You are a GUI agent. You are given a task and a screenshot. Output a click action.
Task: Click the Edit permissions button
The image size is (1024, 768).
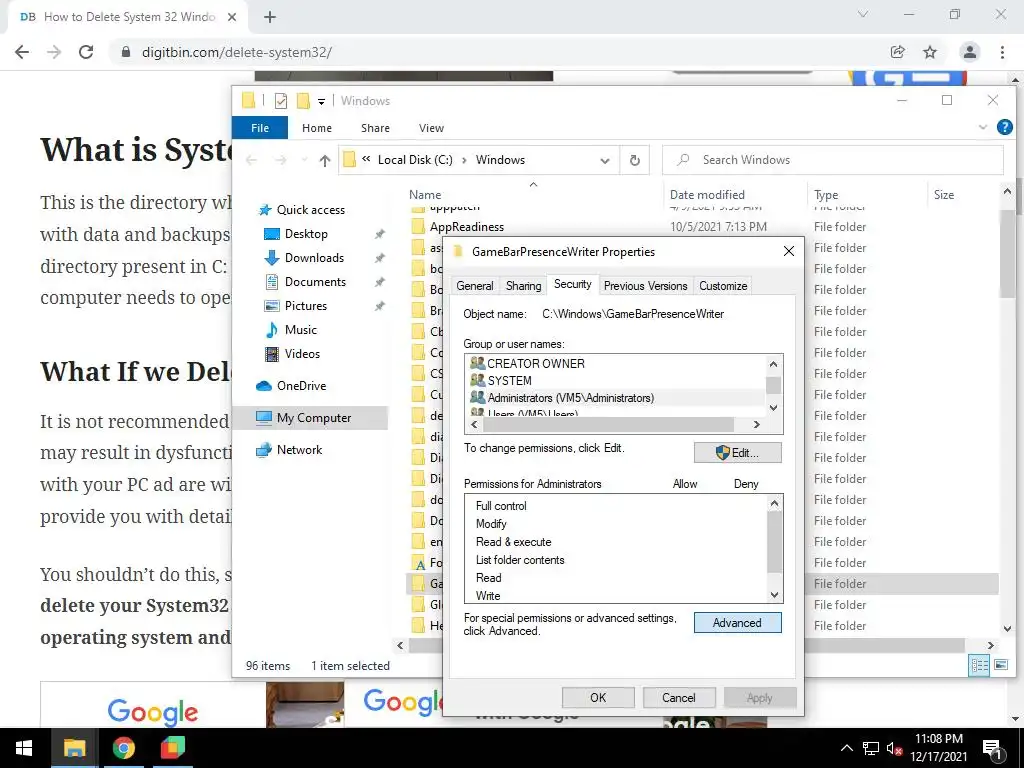(x=737, y=453)
